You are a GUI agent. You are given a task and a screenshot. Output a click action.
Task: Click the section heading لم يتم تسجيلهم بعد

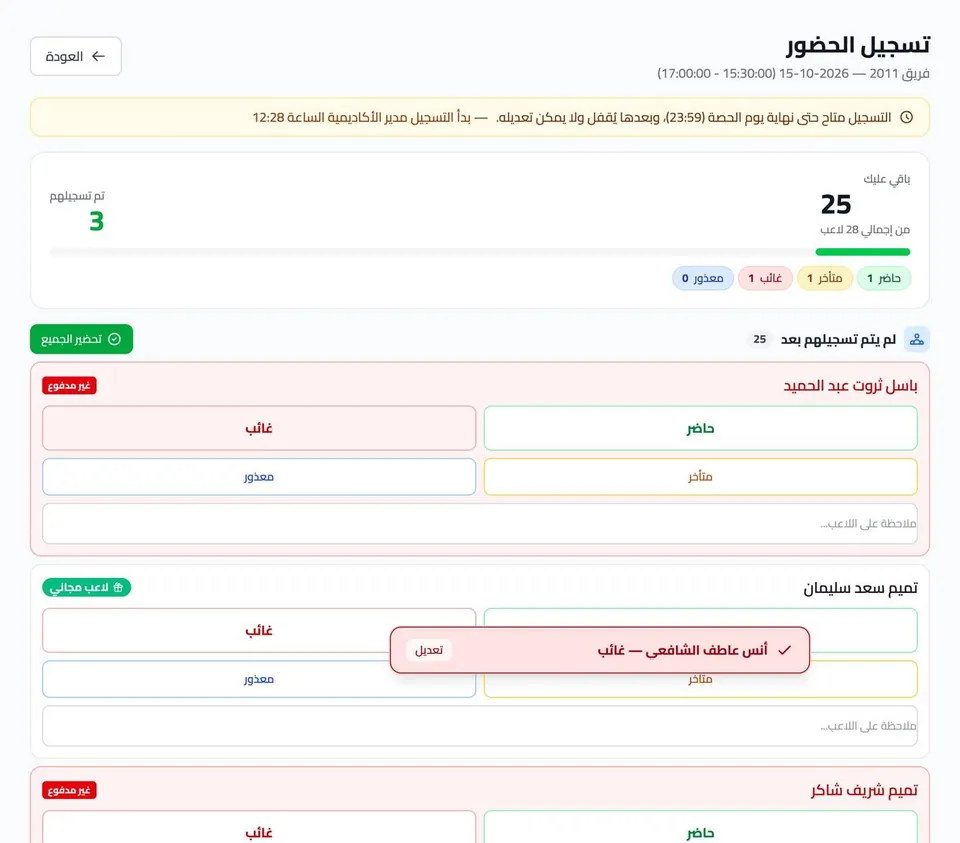click(838, 339)
